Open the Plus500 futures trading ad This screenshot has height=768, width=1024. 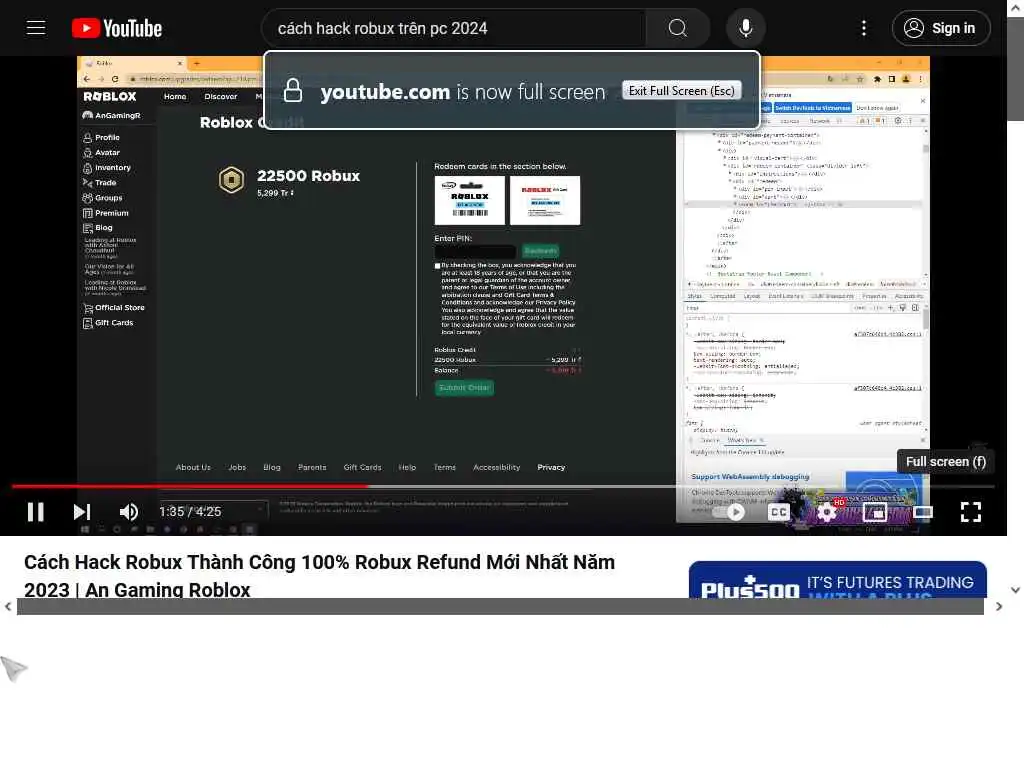click(838, 580)
